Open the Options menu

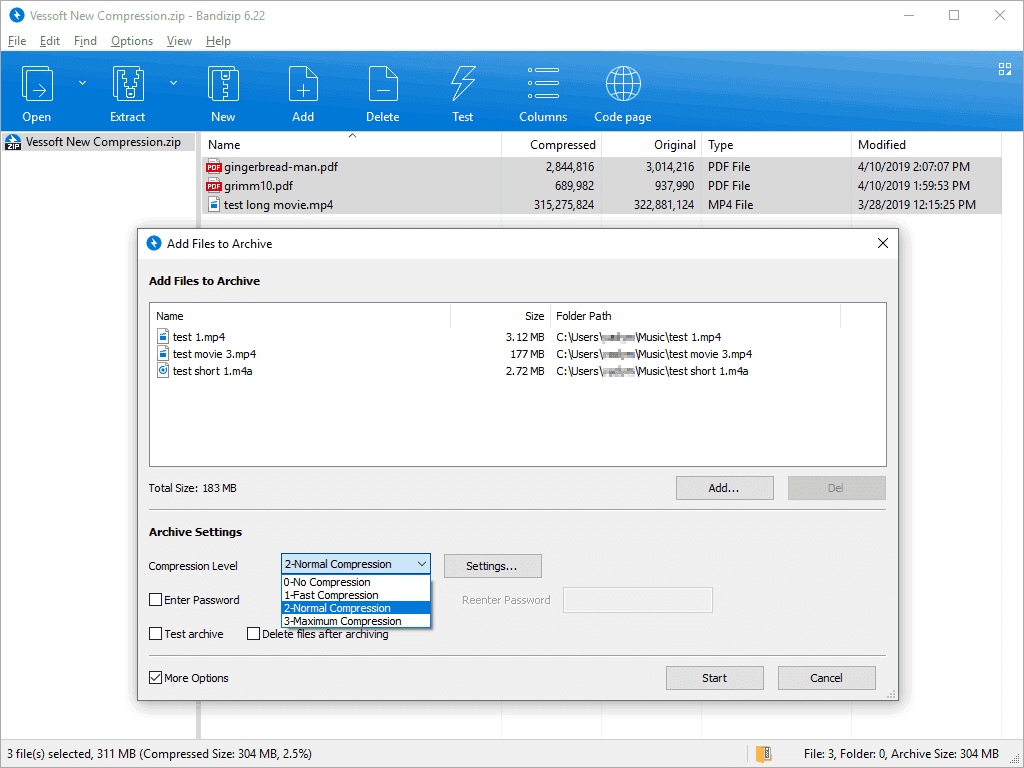(132, 41)
